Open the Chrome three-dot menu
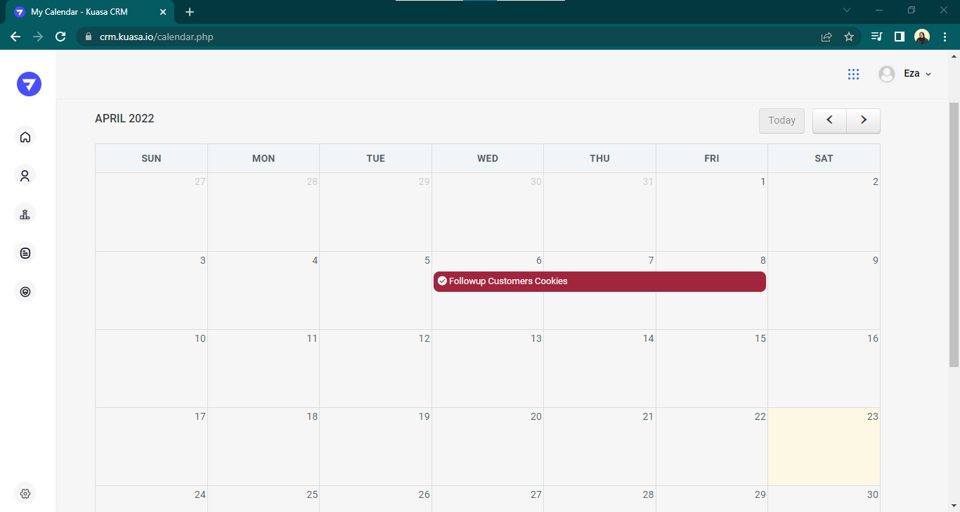 945,37
